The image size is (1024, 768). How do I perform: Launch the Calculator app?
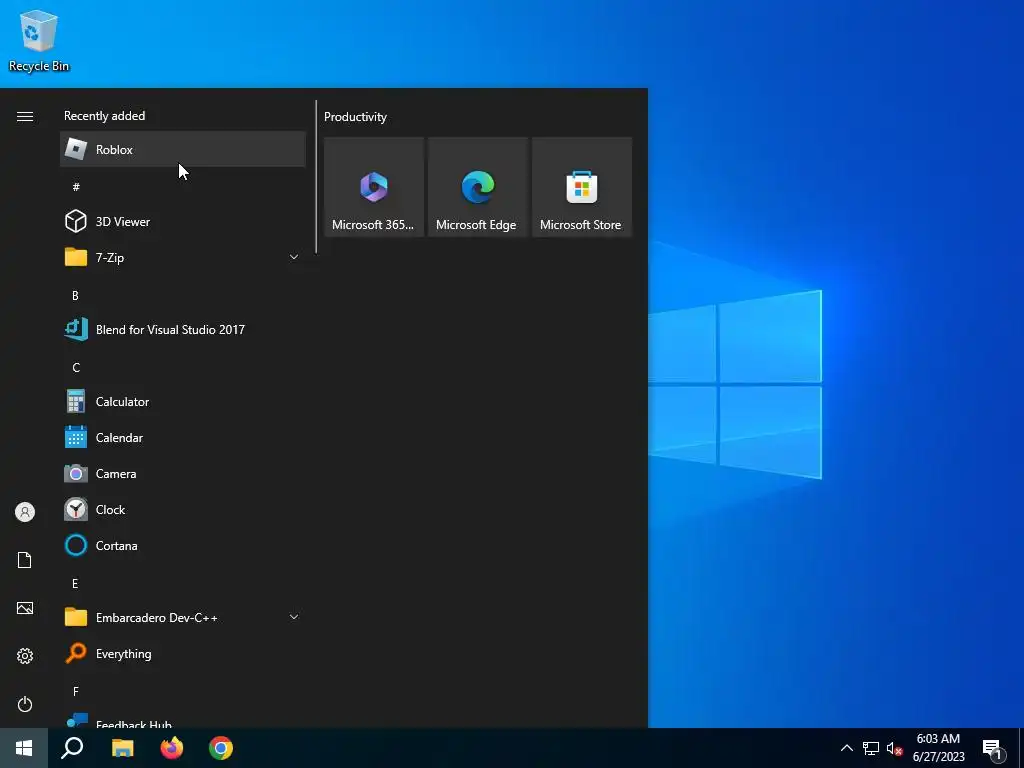tap(182, 402)
